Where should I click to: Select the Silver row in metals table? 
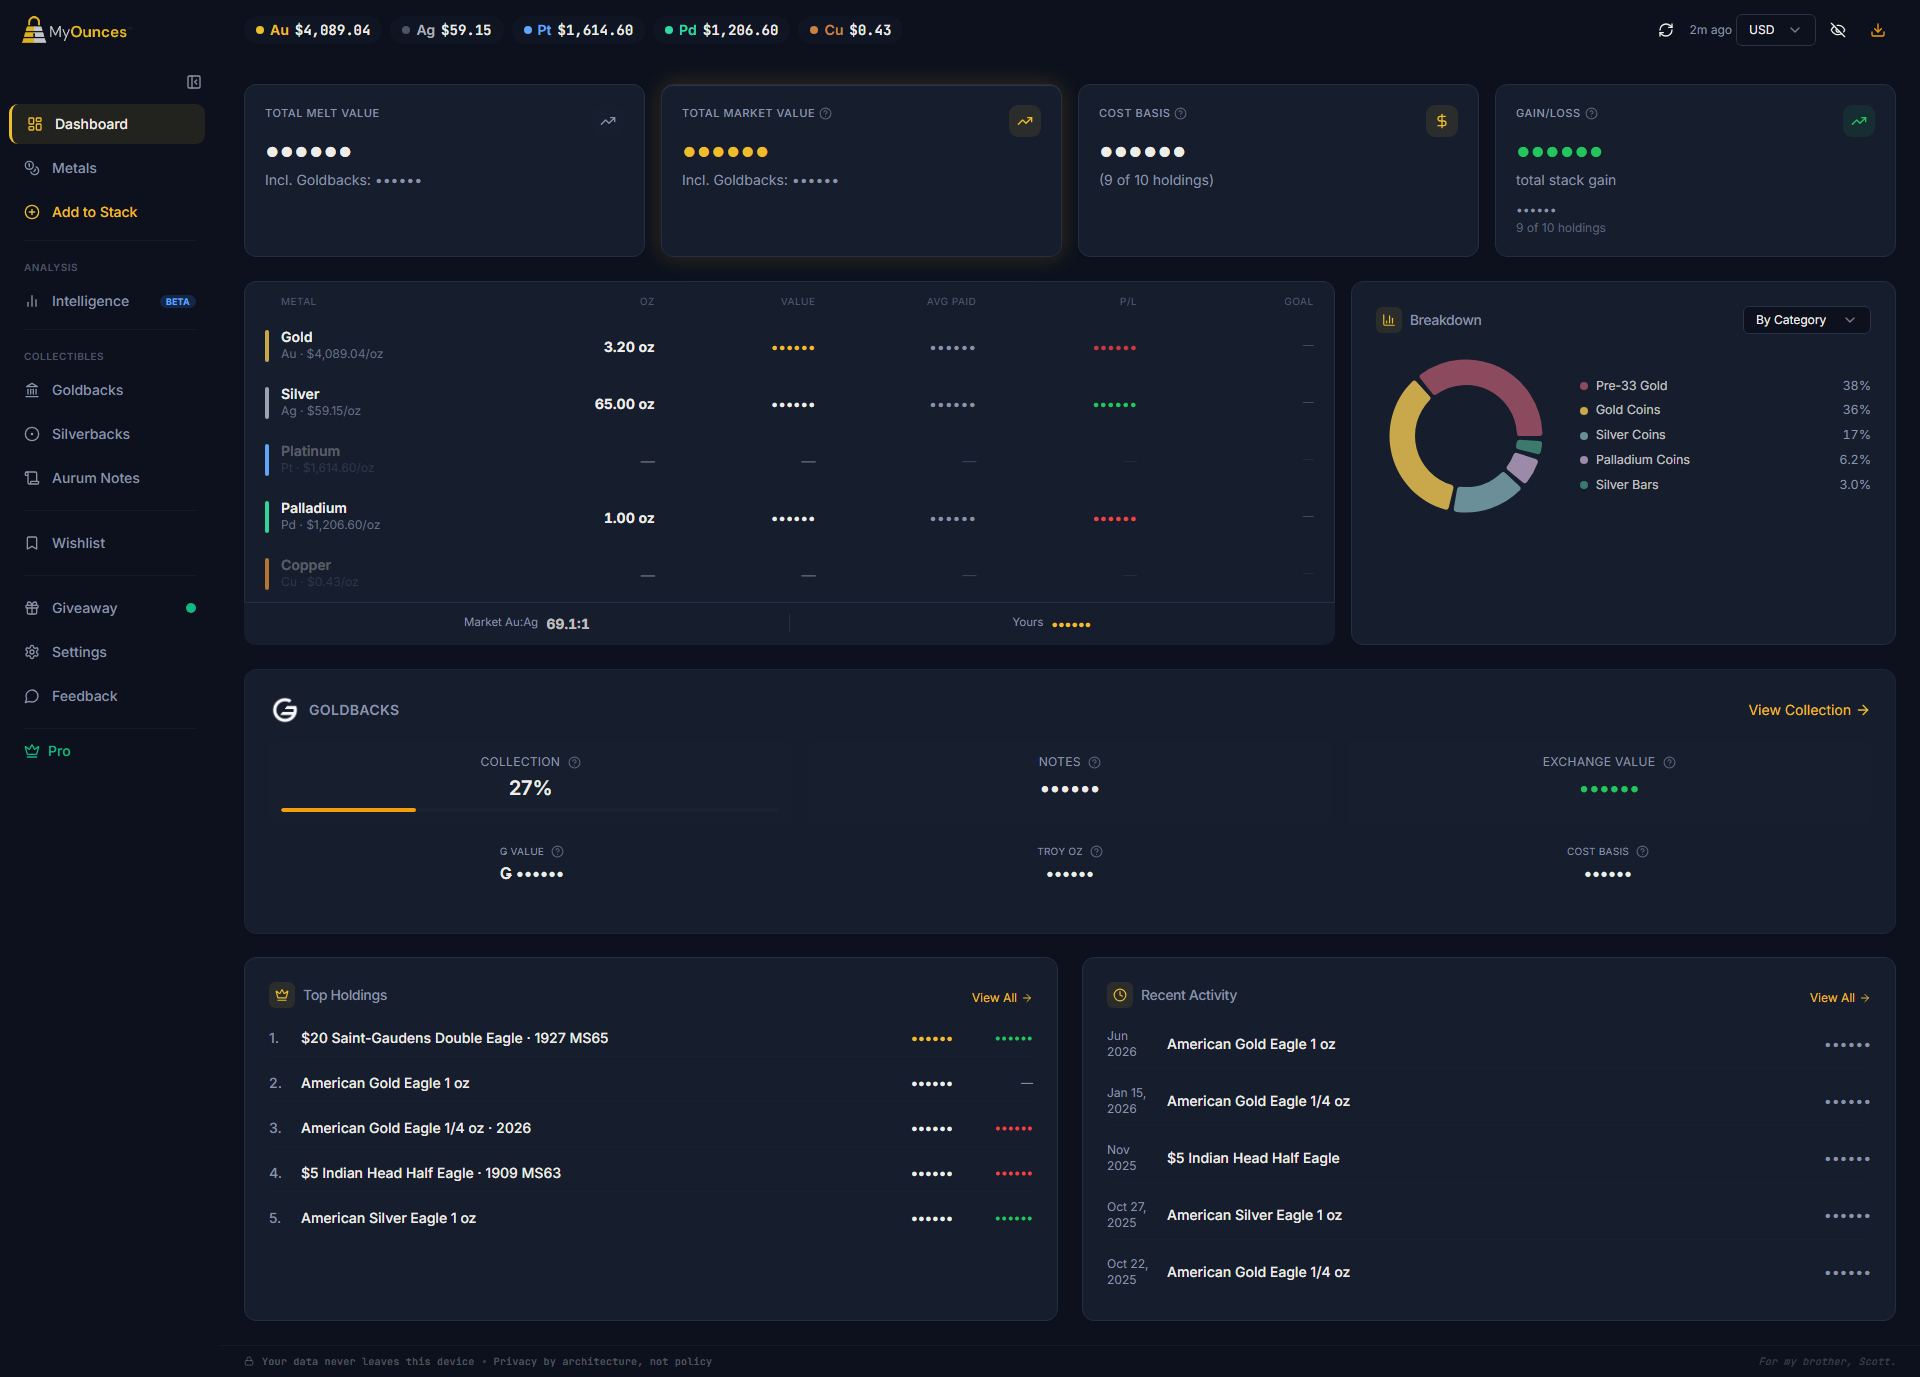[789, 403]
